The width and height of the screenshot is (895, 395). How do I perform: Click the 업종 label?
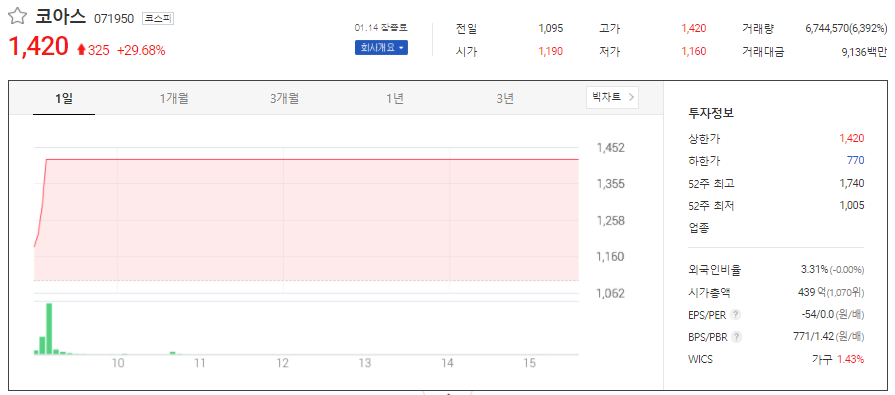[699, 228]
